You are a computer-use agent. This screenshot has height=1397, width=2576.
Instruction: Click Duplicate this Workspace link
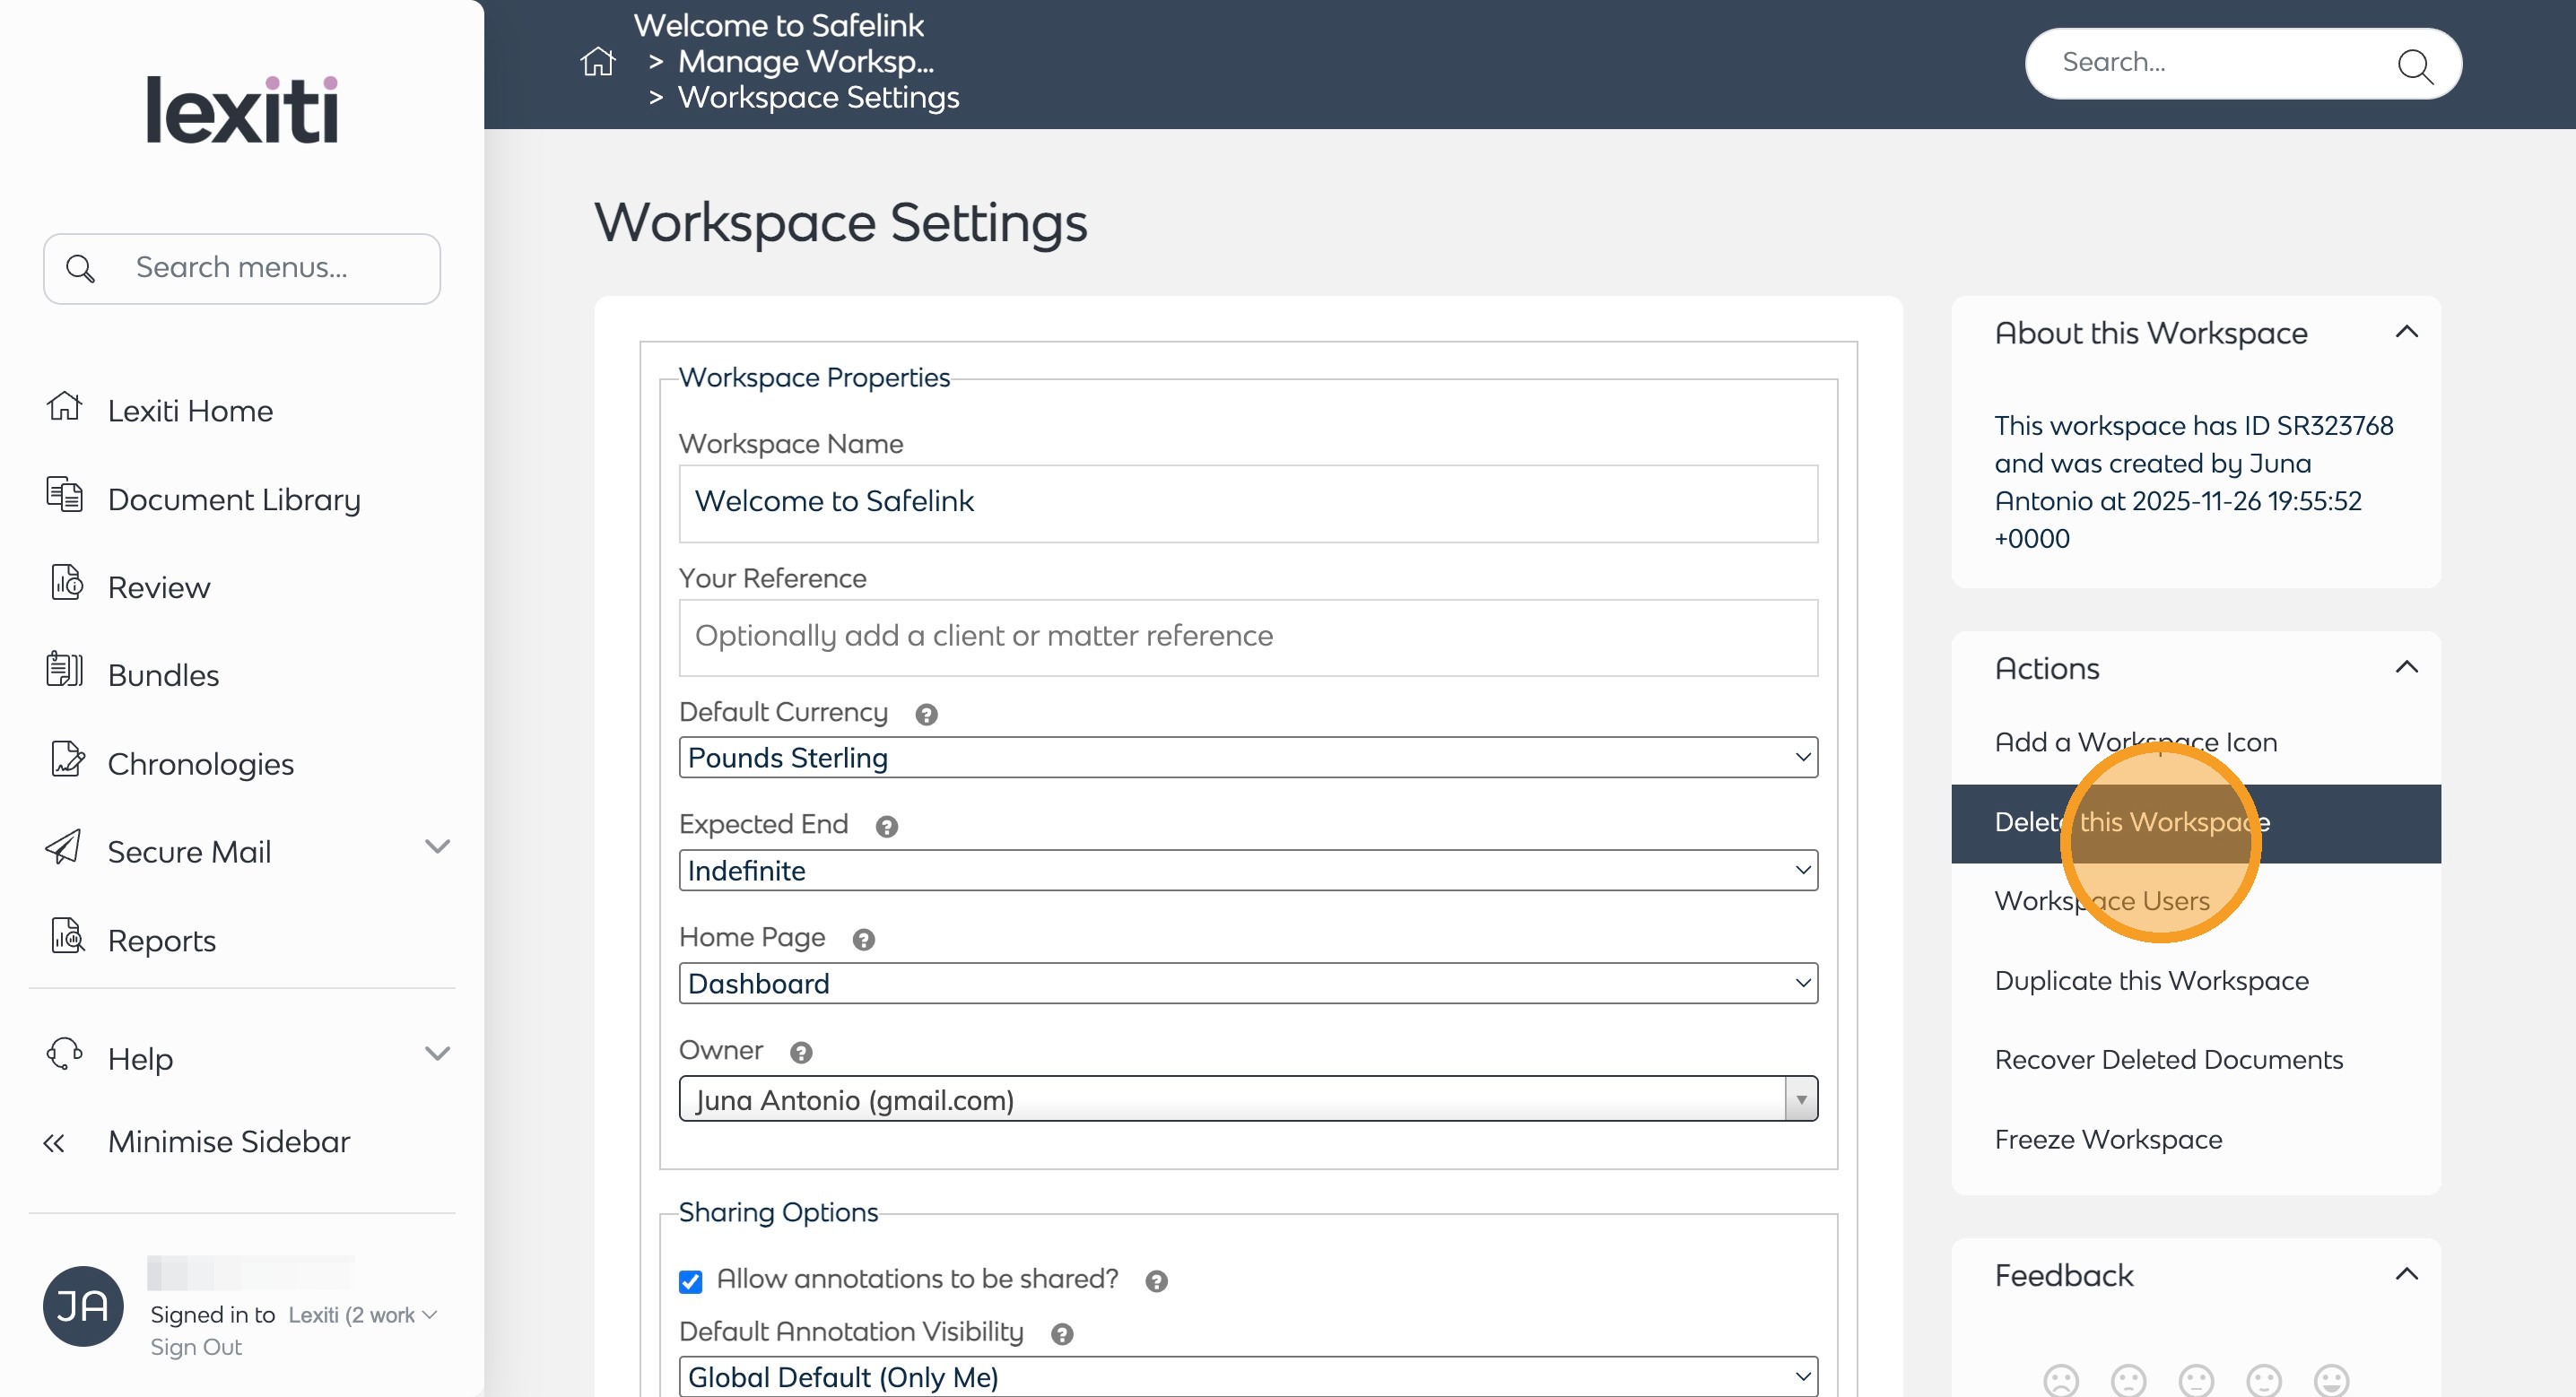pyautogui.click(x=2150, y=981)
